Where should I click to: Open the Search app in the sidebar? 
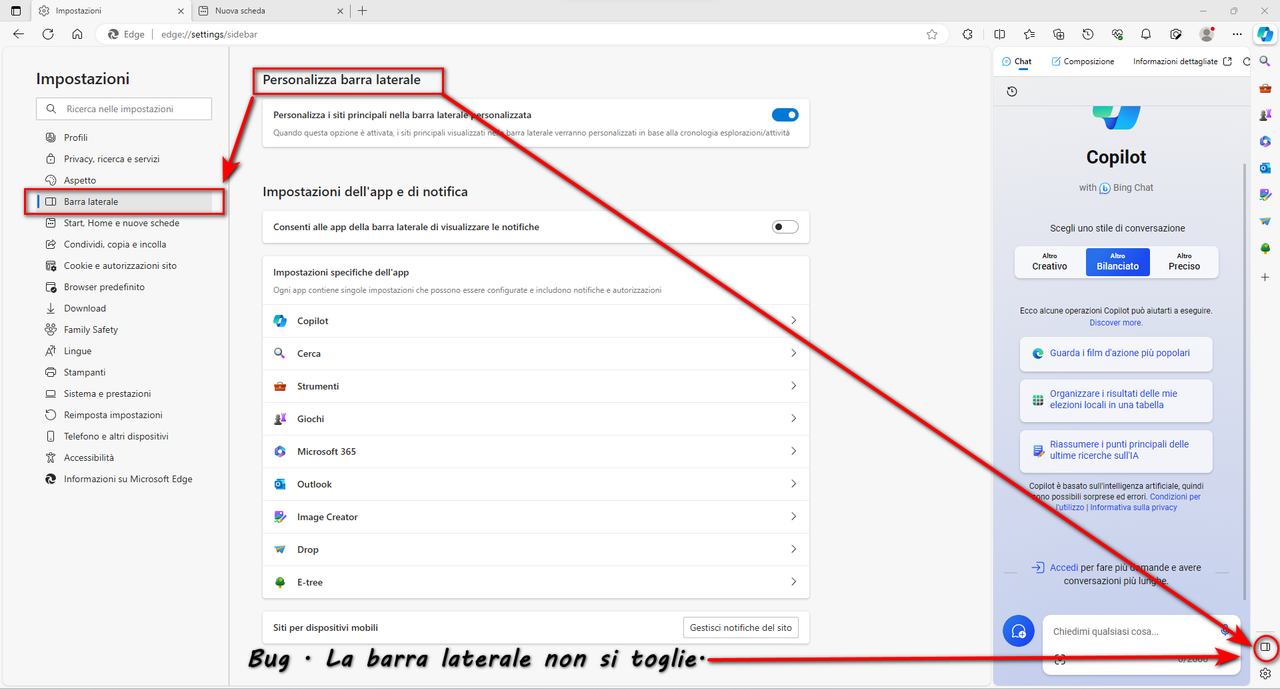pos(1265,61)
